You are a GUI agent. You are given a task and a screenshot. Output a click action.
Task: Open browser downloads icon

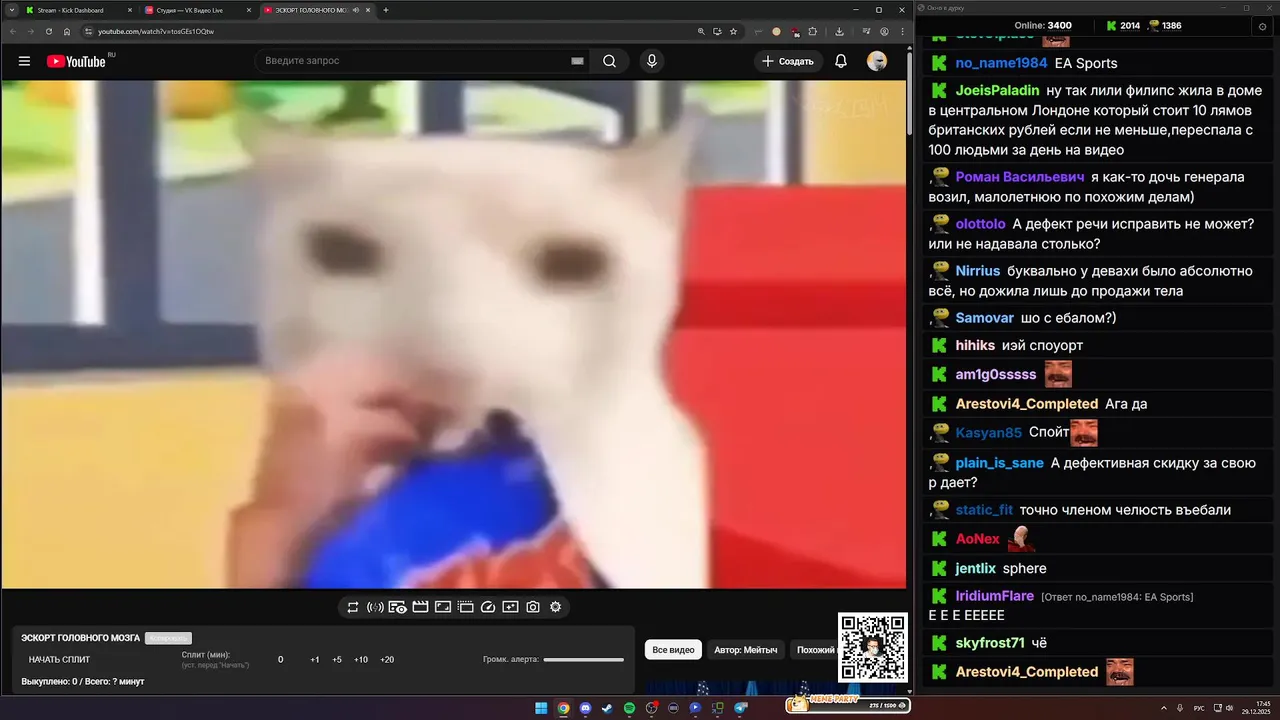click(839, 31)
